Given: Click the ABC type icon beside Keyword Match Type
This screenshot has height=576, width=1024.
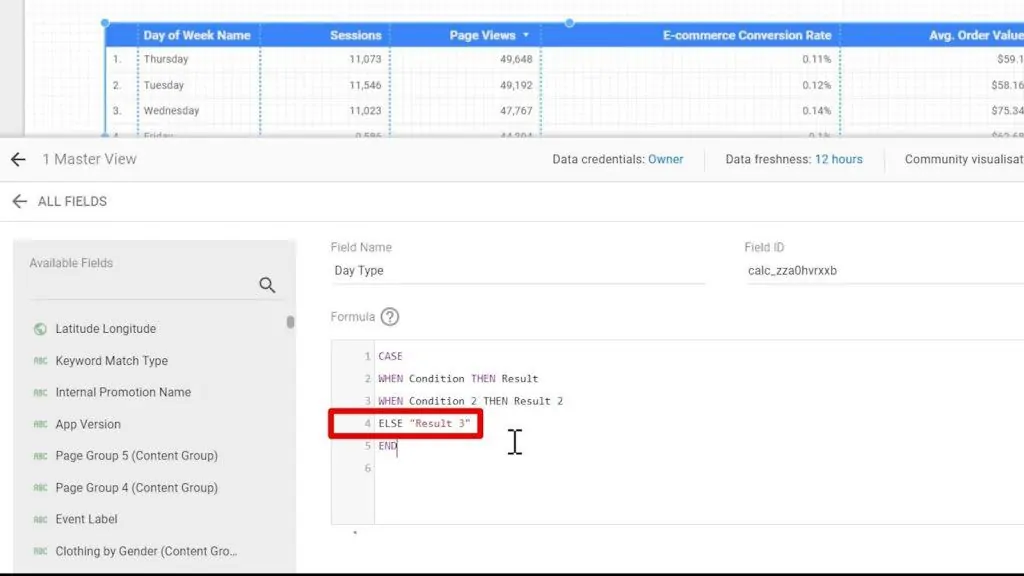Looking at the screenshot, I should click(x=40, y=361).
